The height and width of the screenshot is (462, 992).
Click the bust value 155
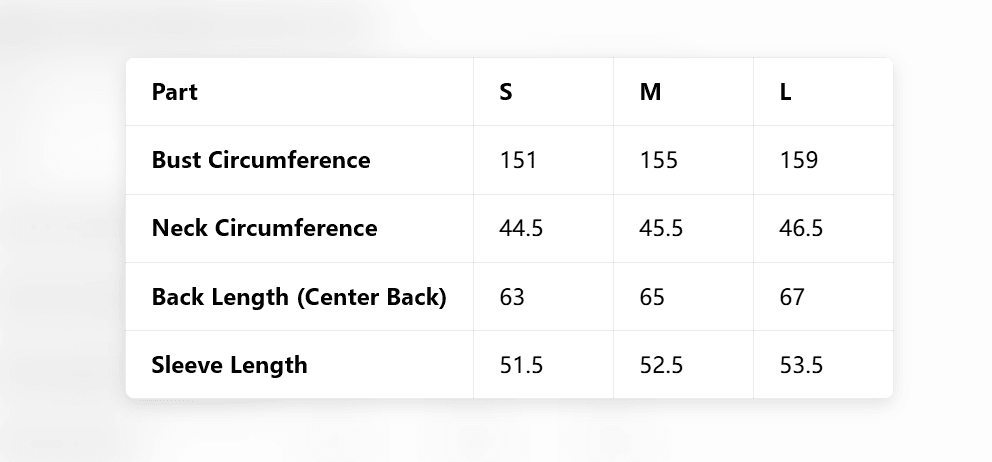(x=658, y=160)
